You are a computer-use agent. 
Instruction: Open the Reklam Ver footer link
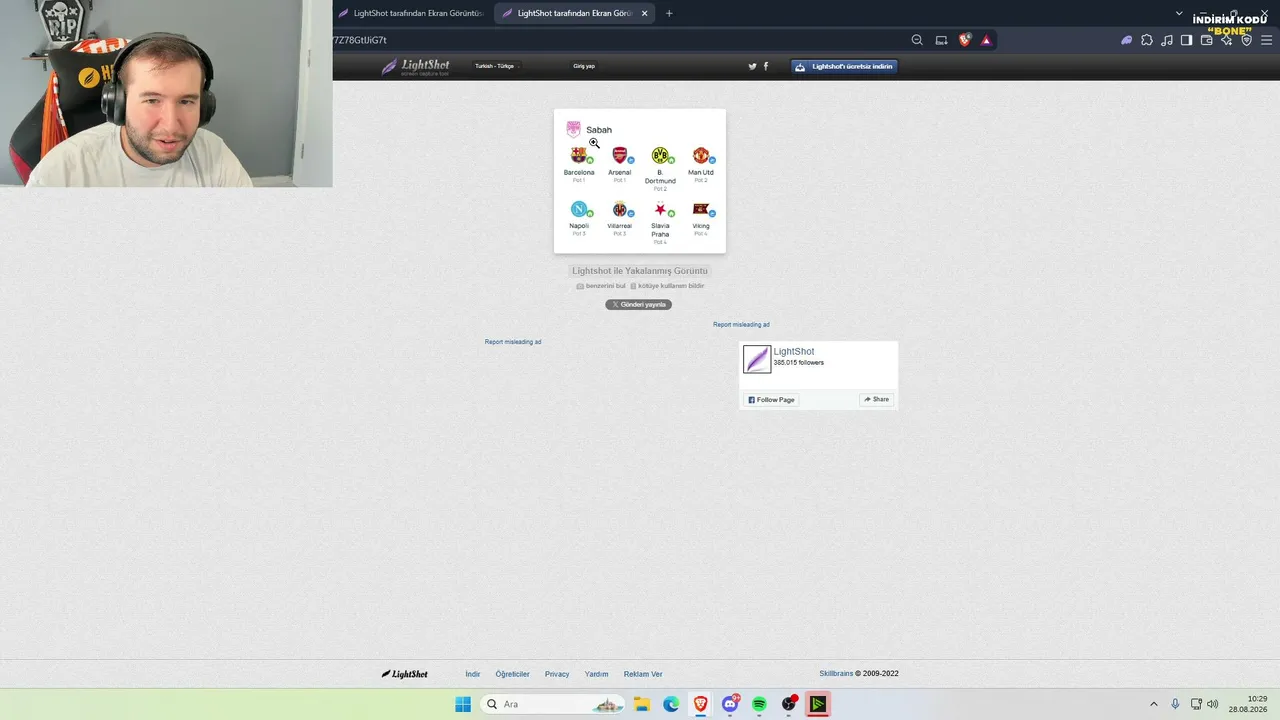pos(643,674)
